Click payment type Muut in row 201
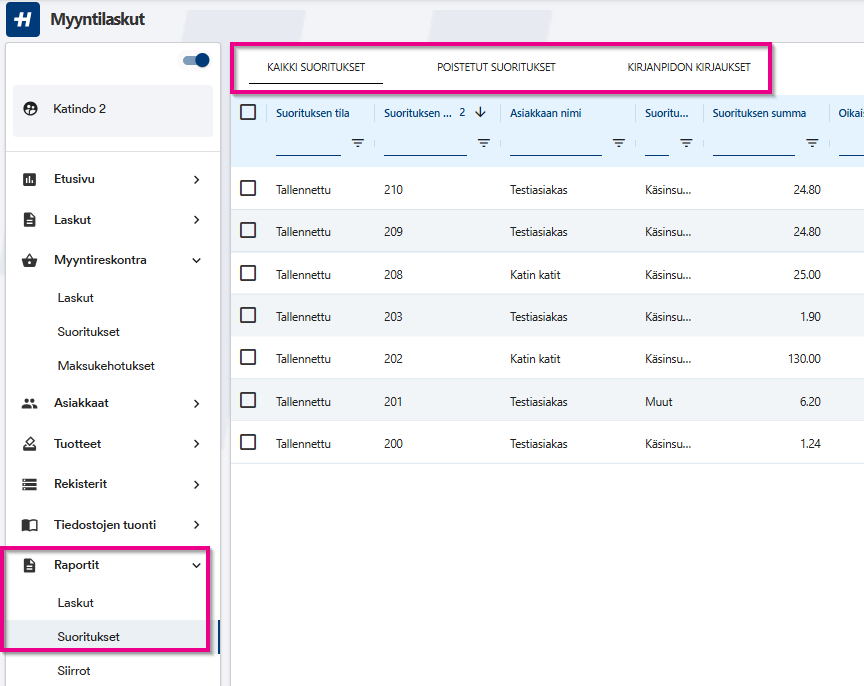This screenshot has height=686, width=864. (658, 402)
